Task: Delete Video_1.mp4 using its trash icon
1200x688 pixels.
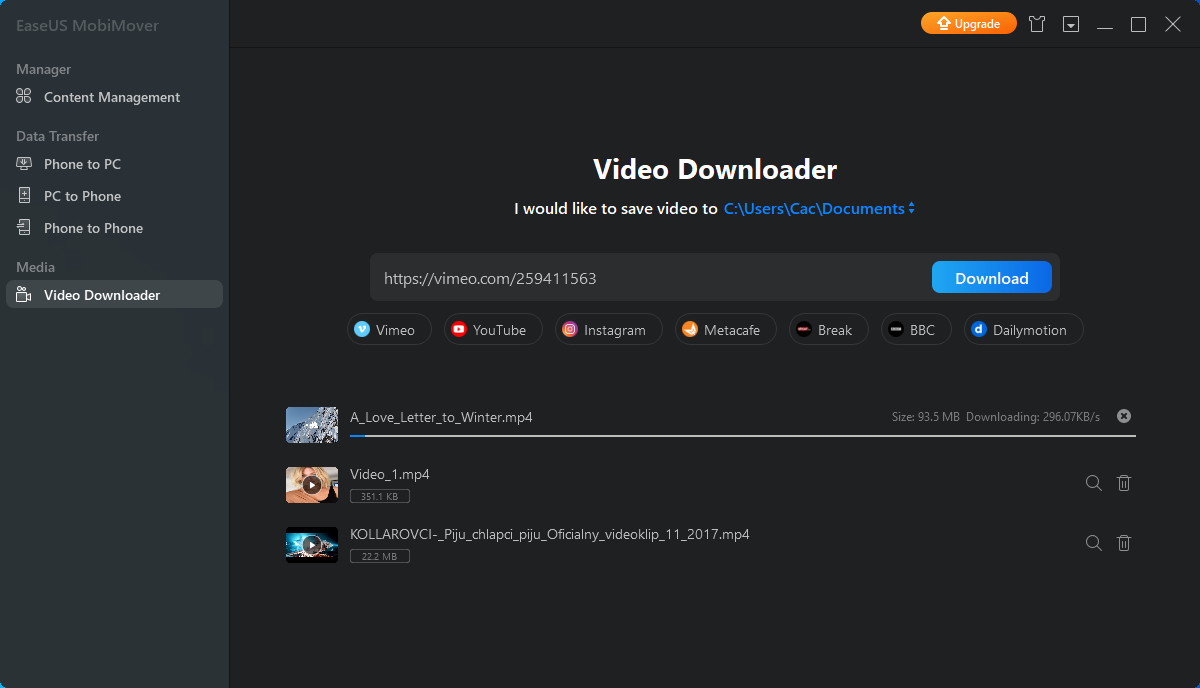Action: point(1123,483)
